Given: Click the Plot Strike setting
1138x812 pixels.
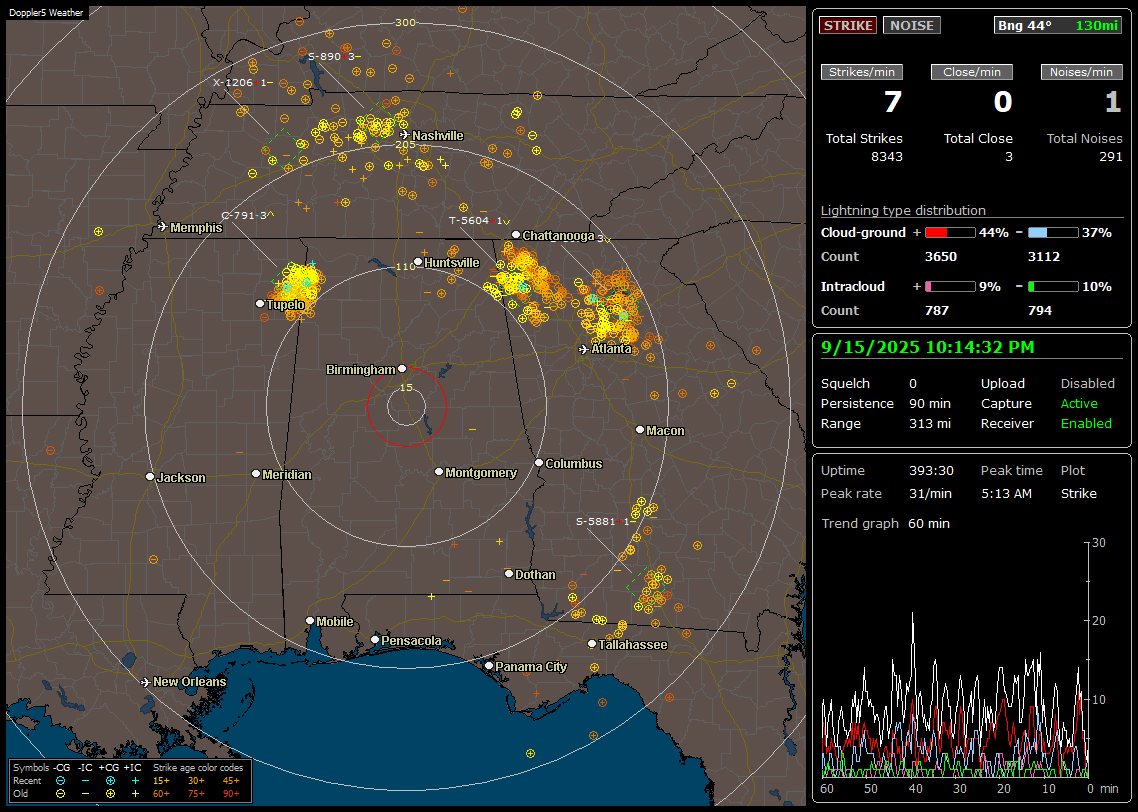Looking at the screenshot, I should [x=1078, y=493].
